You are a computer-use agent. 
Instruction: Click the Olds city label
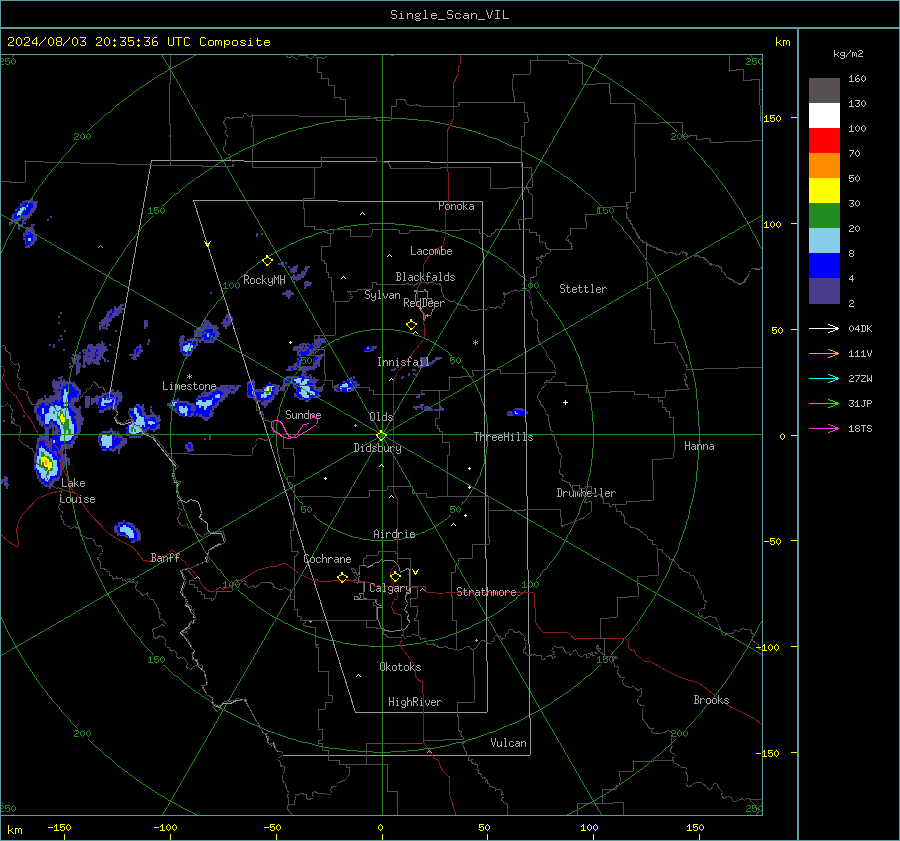pyautogui.click(x=381, y=417)
